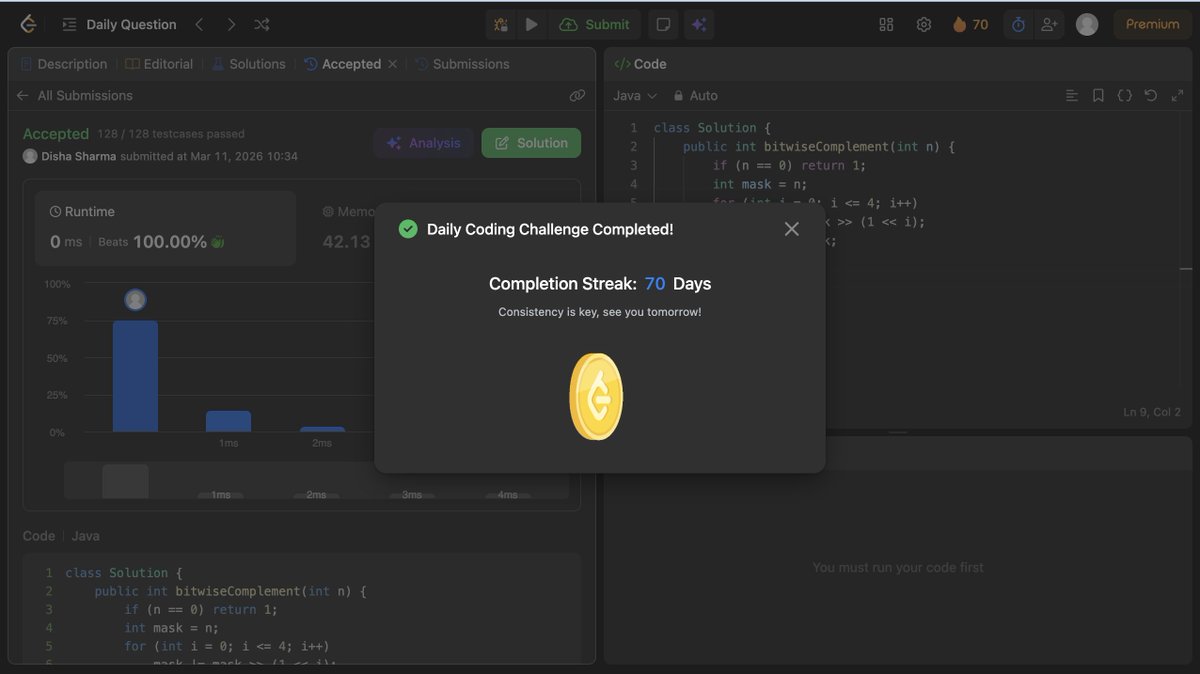Click the invite user icon
Image resolution: width=1200 pixels, height=674 pixels.
[1049, 24]
